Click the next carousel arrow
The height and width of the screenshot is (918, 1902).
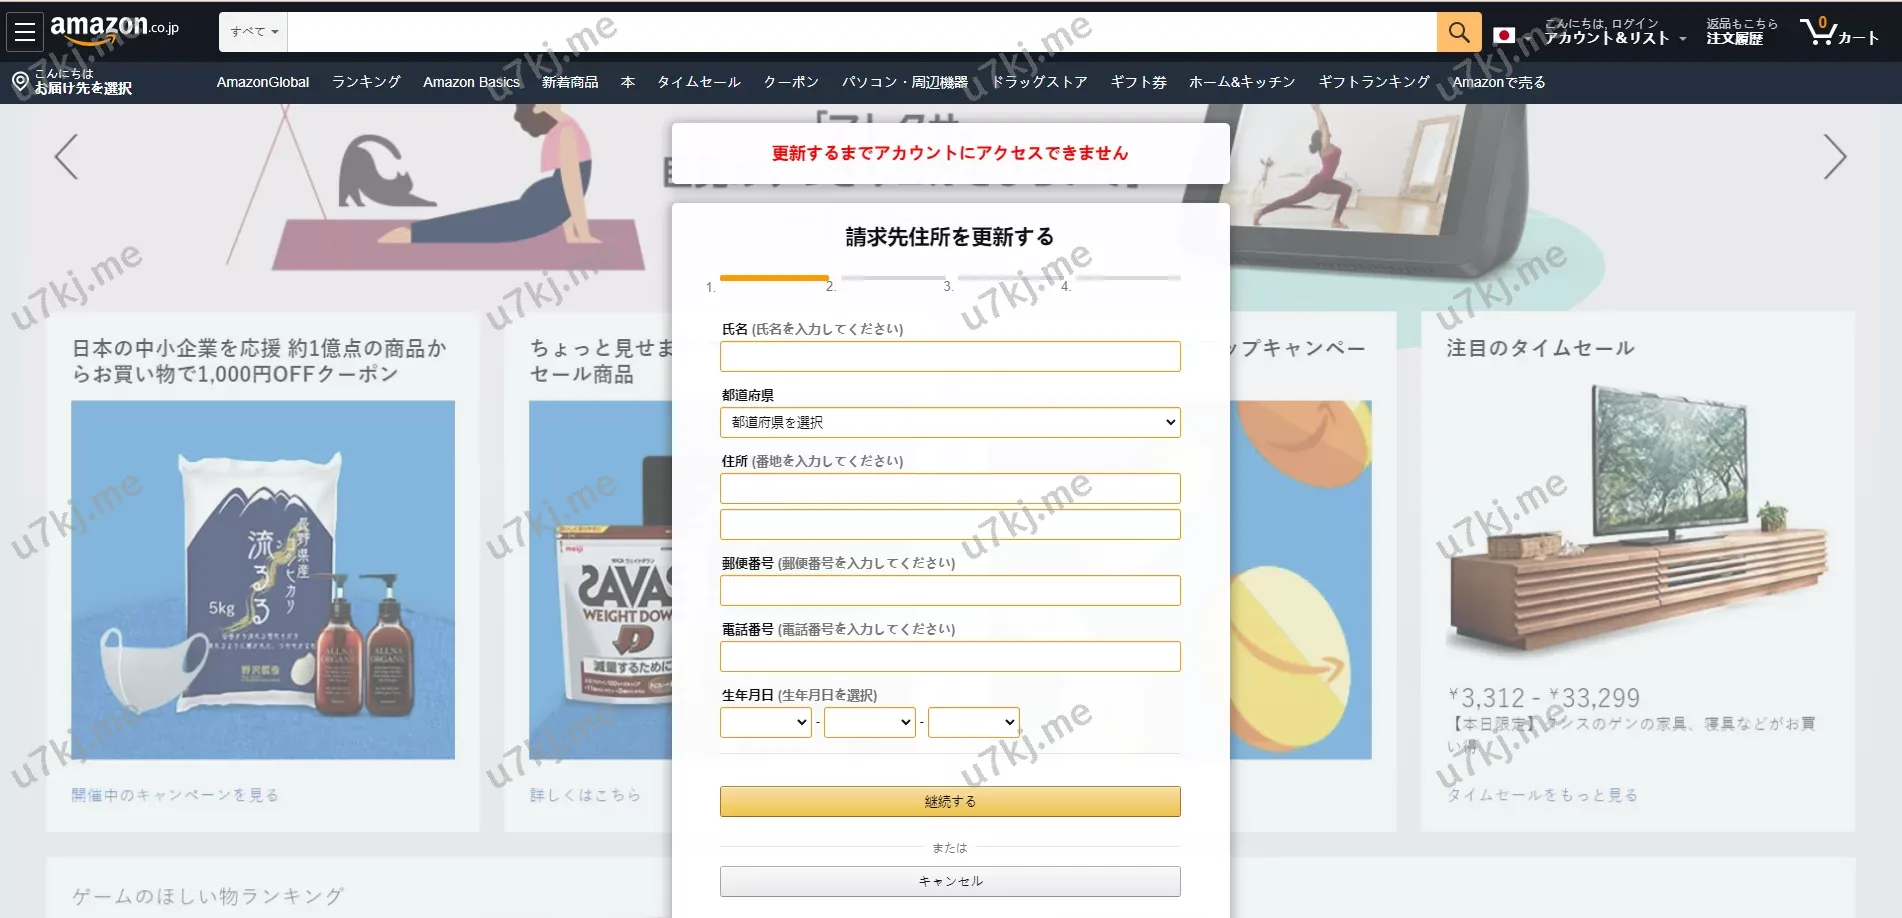click(1833, 157)
